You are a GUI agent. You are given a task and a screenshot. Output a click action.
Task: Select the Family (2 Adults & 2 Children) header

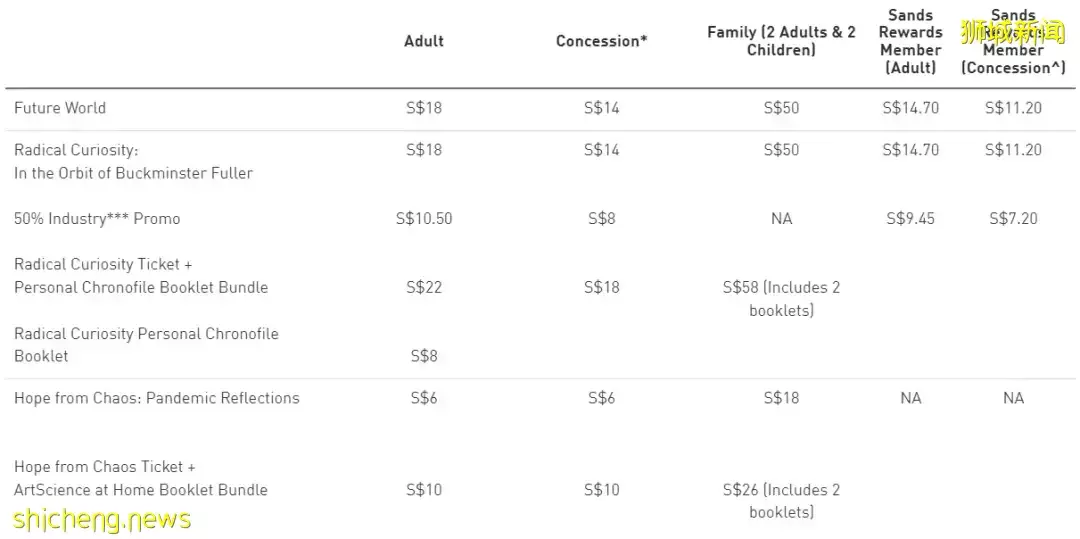tap(781, 41)
